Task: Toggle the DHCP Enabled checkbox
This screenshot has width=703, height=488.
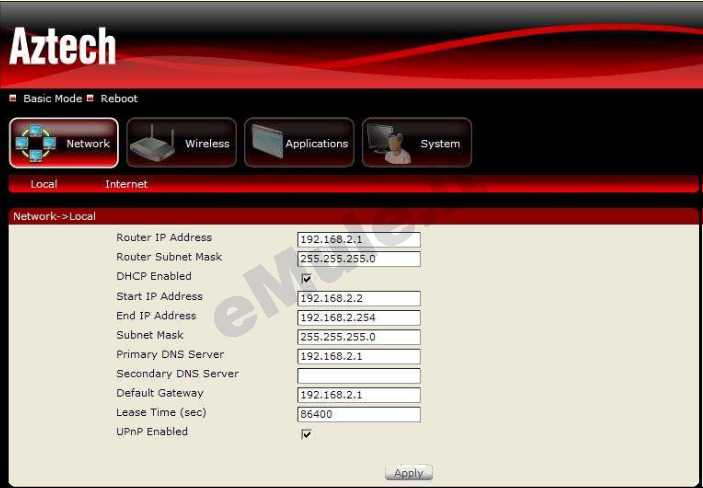Action: (306, 279)
